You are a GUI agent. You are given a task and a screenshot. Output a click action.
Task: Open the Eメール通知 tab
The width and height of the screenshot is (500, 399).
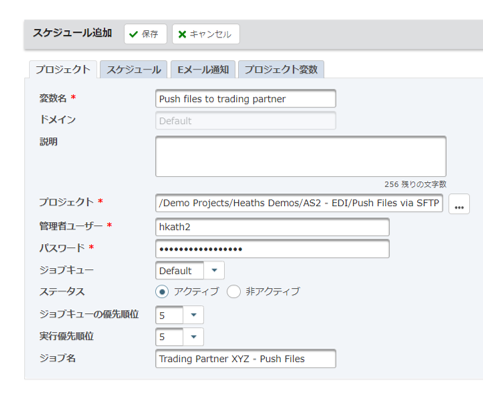click(x=203, y=69)
